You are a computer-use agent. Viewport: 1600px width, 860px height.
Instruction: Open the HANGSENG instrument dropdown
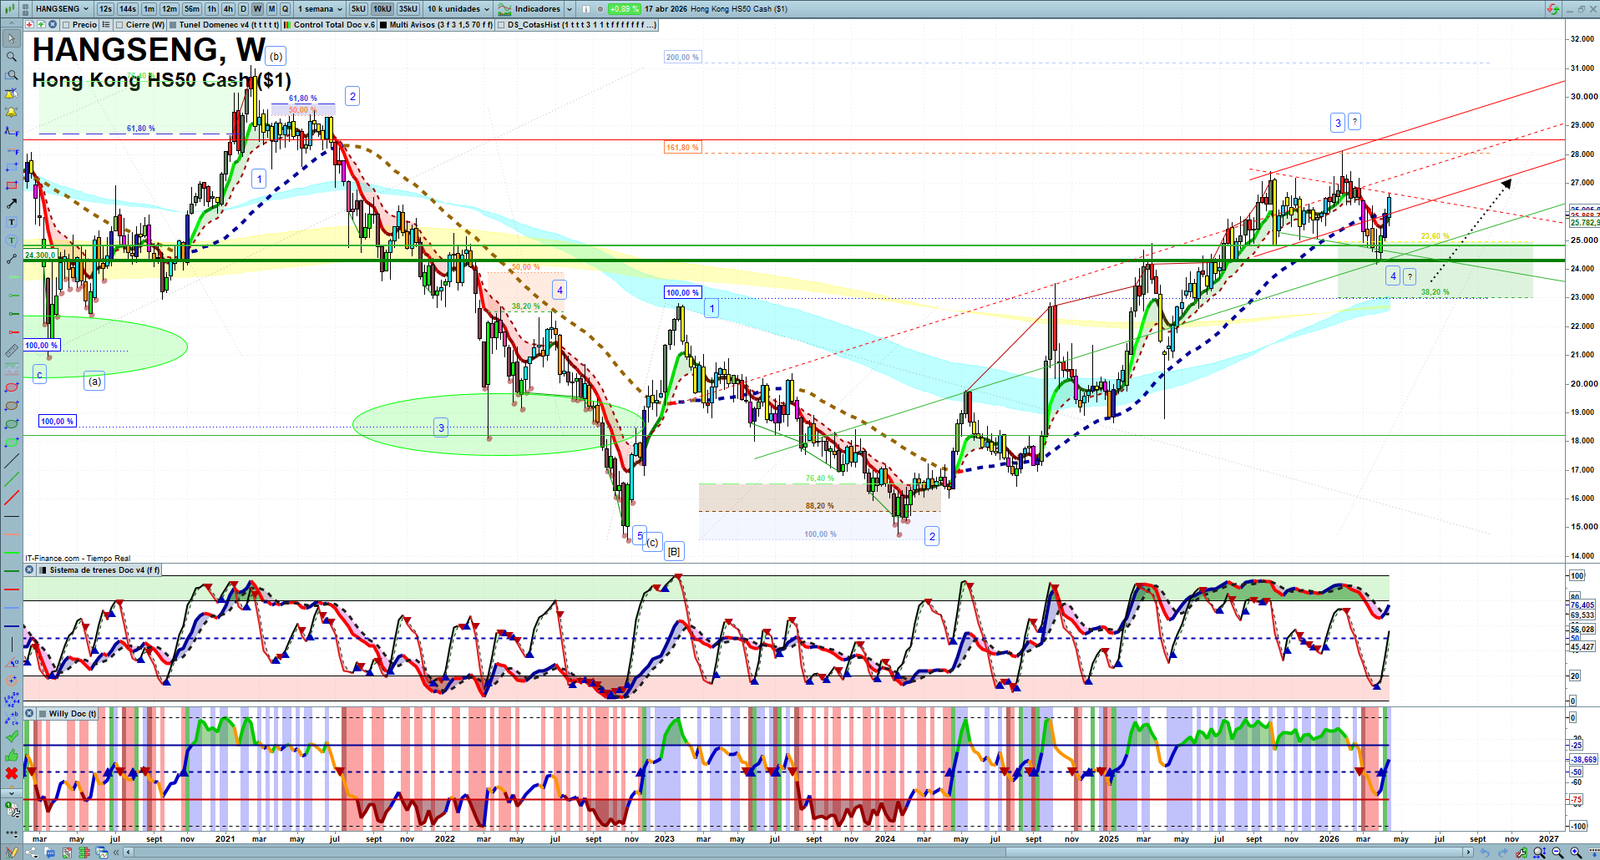[60, 9]
